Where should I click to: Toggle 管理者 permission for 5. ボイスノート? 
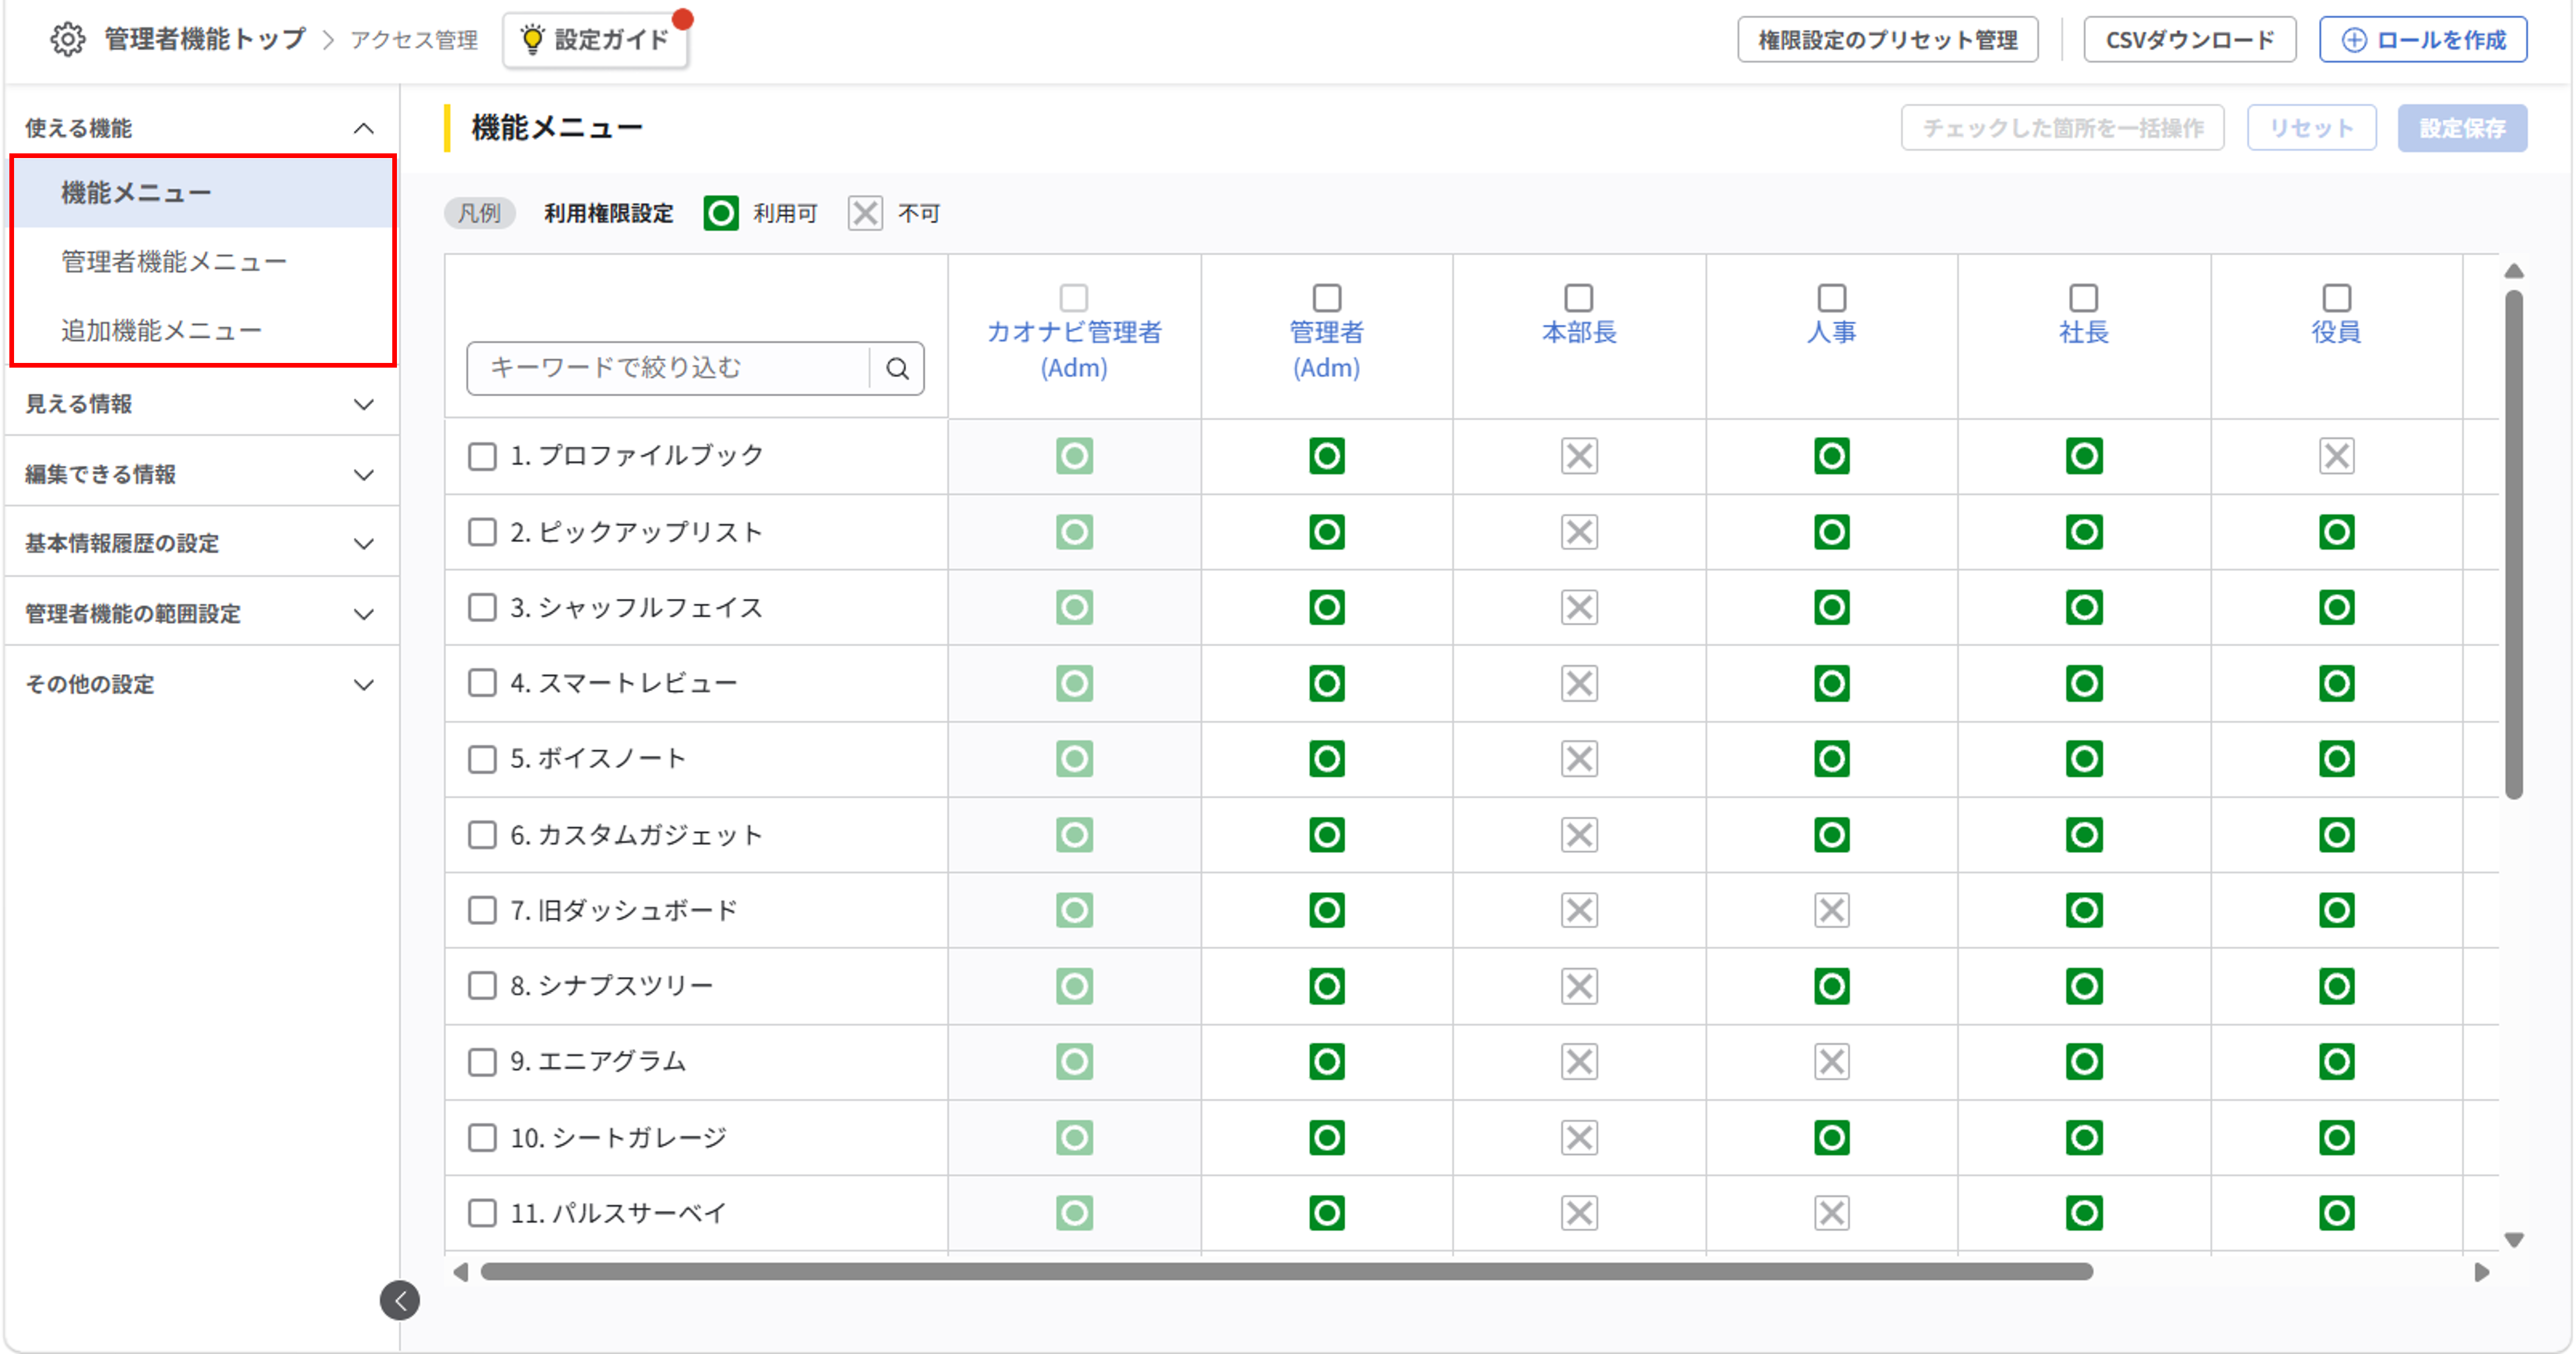coord(1326,759)
